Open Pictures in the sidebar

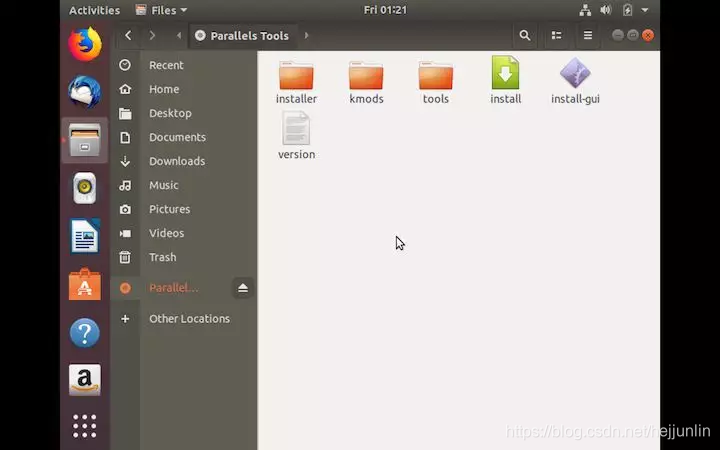click(x=184, y=209)
